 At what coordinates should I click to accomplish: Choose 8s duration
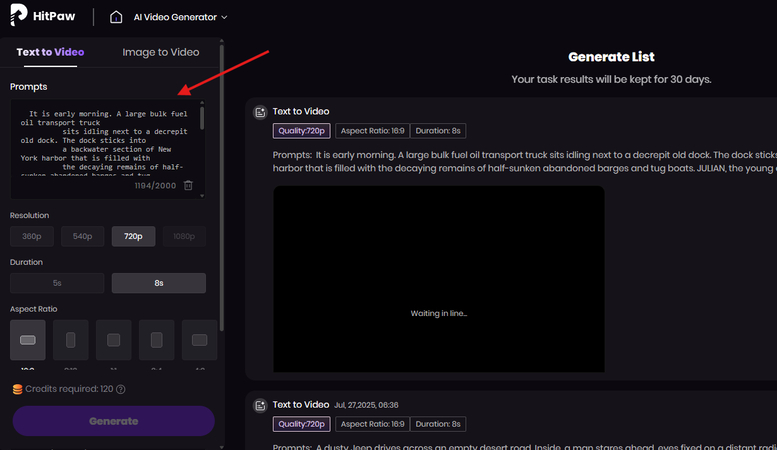click(159, 283)
